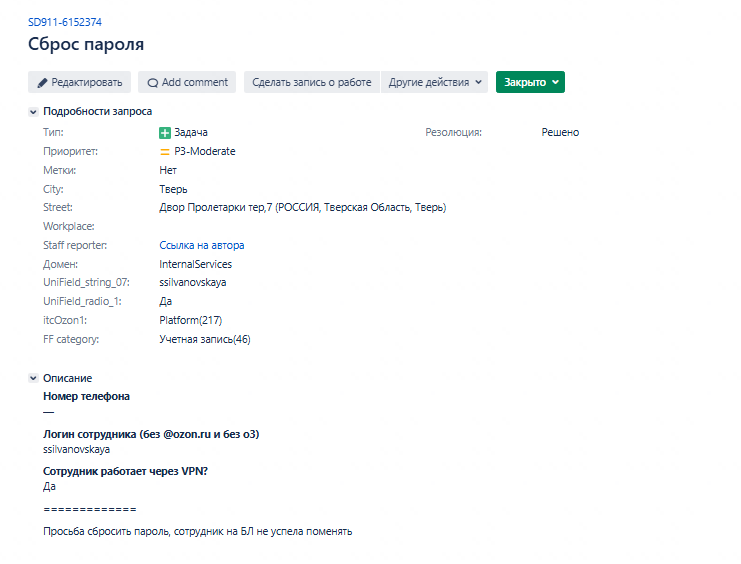Click the Учетная запись(46) category value
This screenshot has height=564, width=741.
205,339
